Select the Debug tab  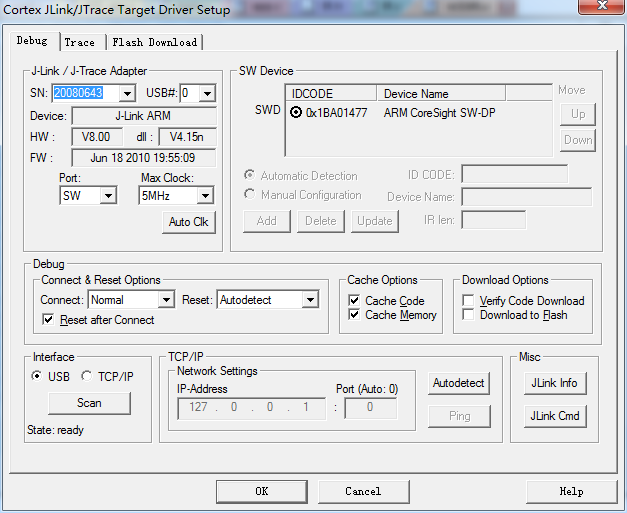(32, 41)
